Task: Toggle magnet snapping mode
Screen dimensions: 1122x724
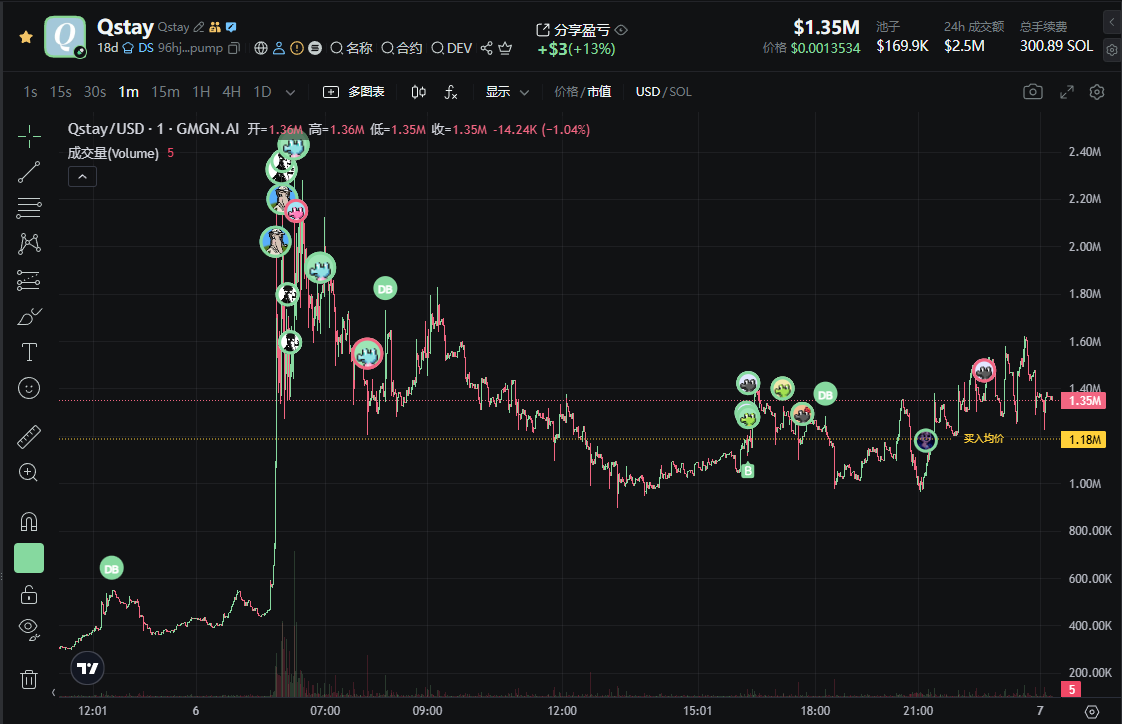Action: (x=29, y=522)
